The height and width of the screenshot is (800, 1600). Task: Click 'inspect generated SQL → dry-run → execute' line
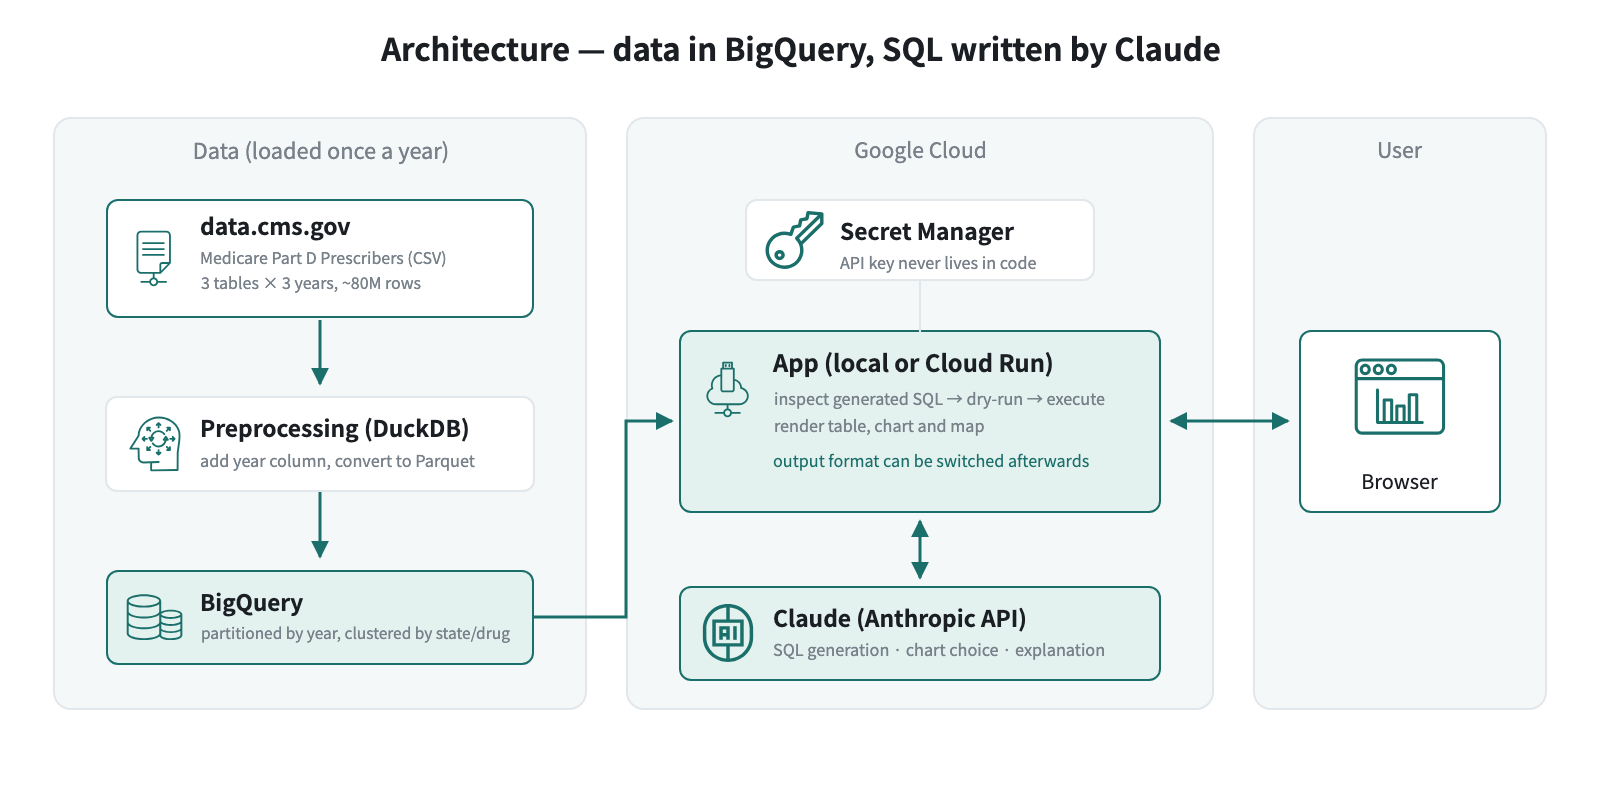939,399
